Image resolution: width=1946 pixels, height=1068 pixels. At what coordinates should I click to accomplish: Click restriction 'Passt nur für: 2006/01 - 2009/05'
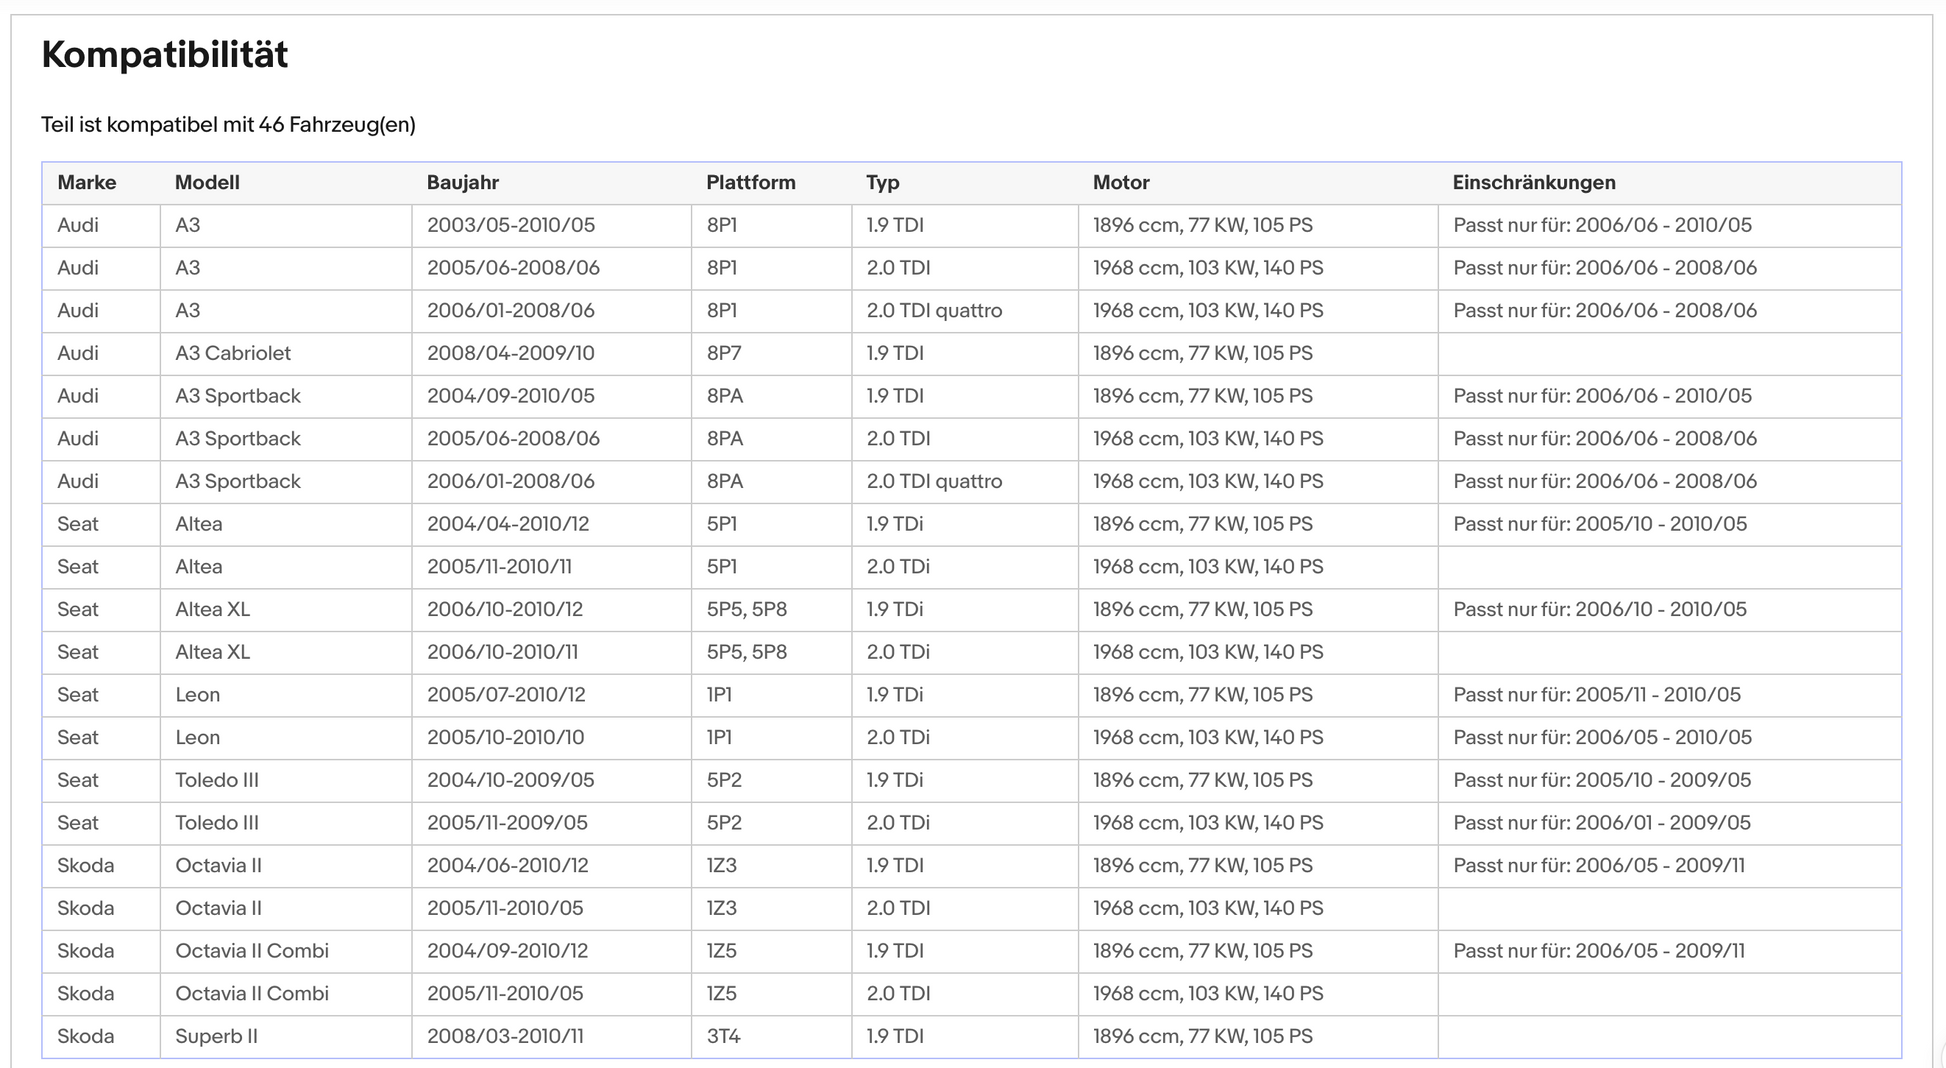coord(1602,823)
